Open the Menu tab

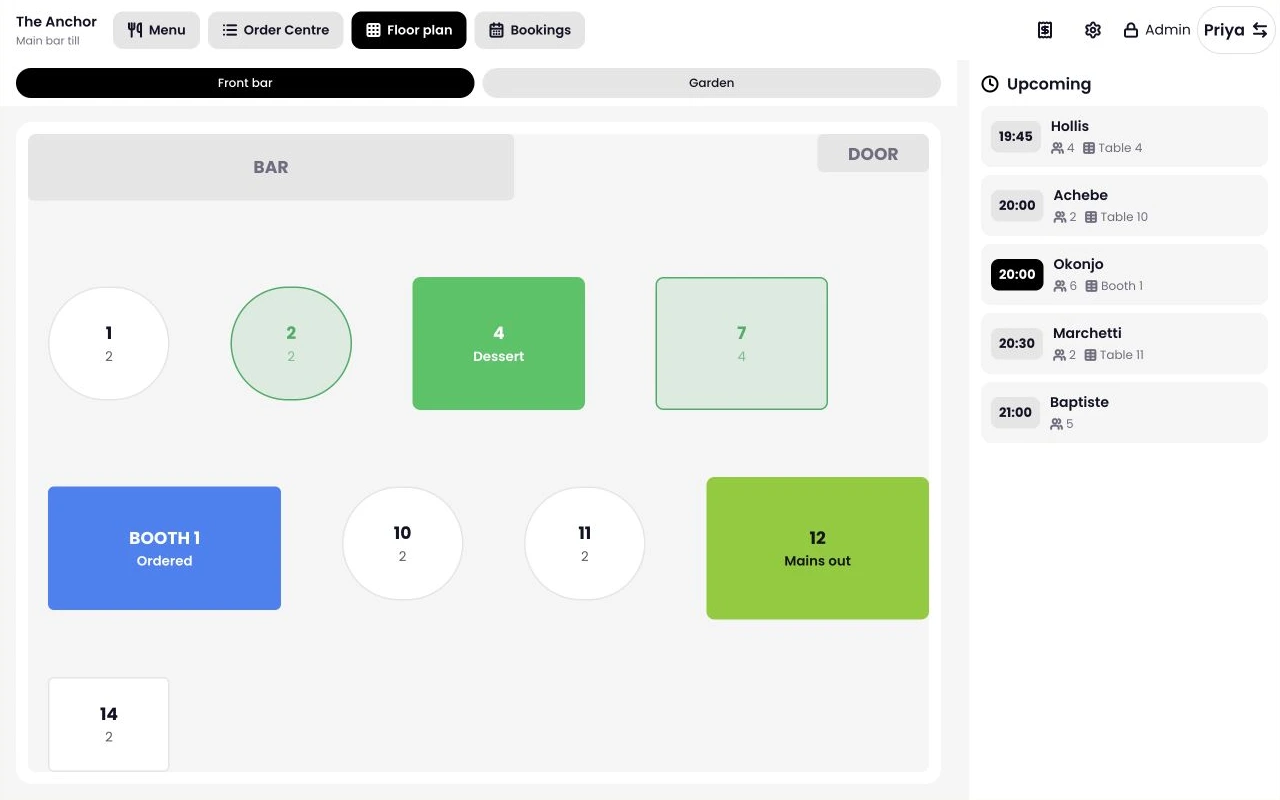pos(156,30)
